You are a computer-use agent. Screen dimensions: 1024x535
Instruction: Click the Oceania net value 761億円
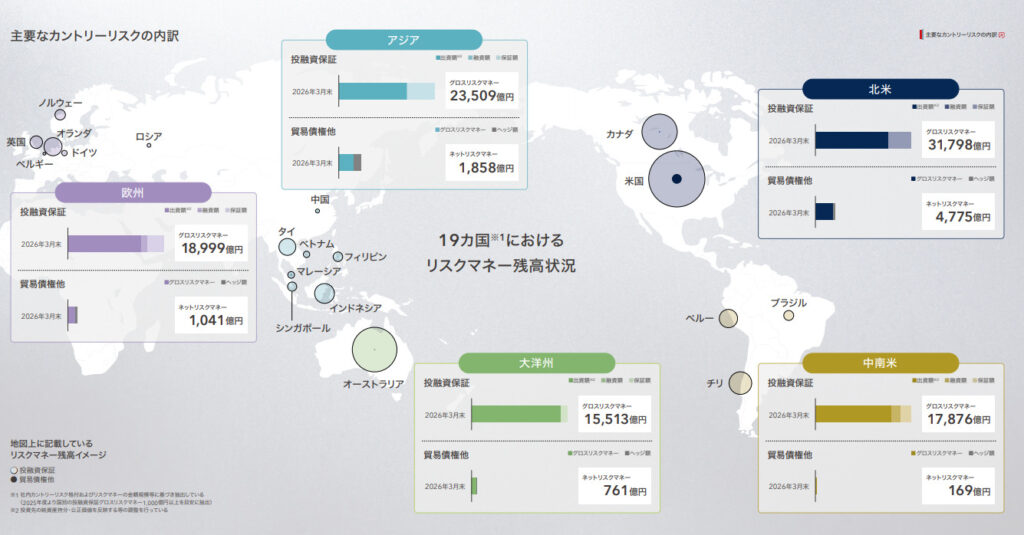click(625, 491)
